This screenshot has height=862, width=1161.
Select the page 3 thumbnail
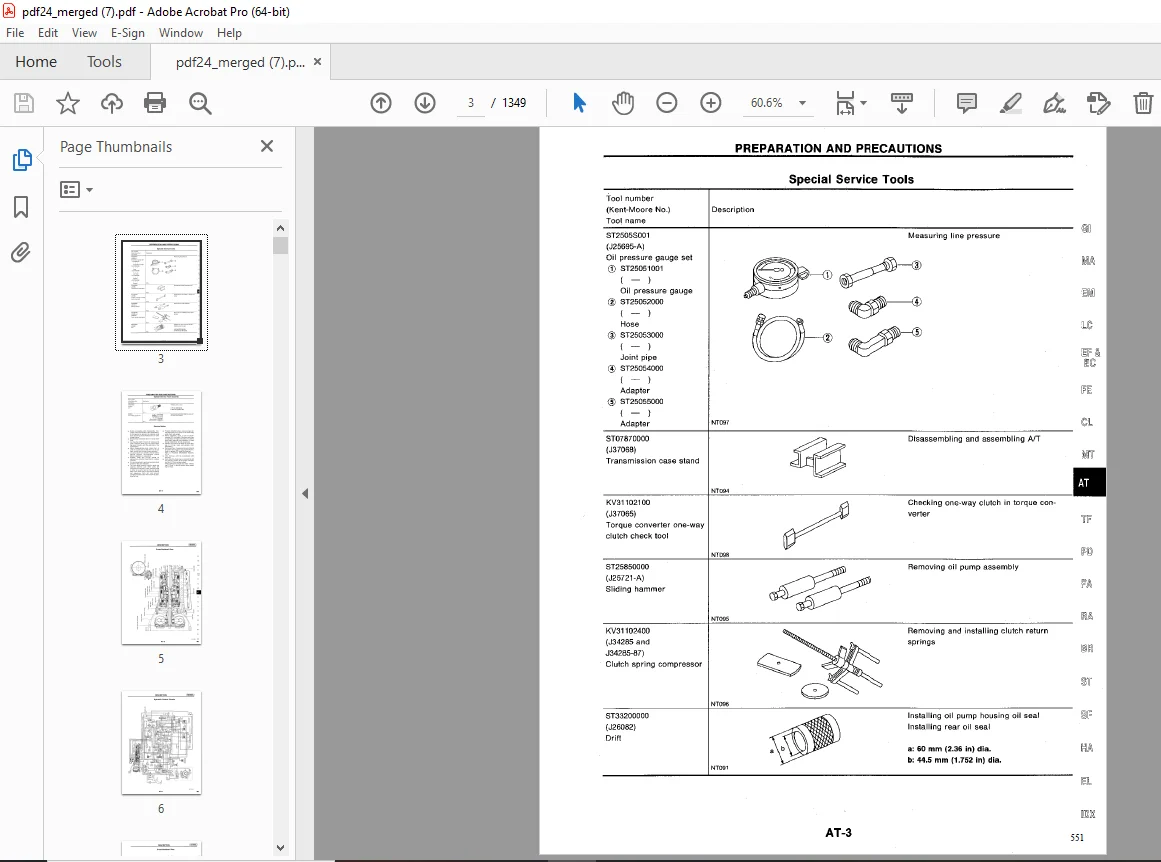click(161, 292)
